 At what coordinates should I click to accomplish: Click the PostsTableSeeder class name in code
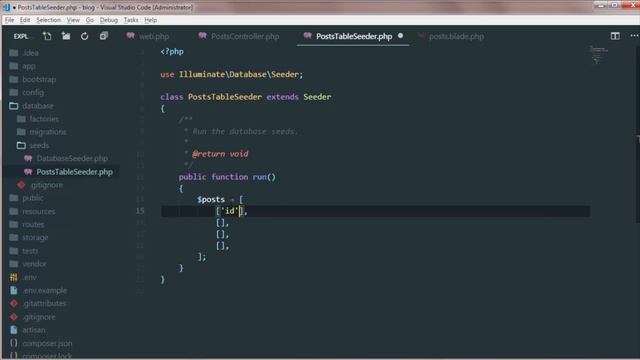point(225,97)
